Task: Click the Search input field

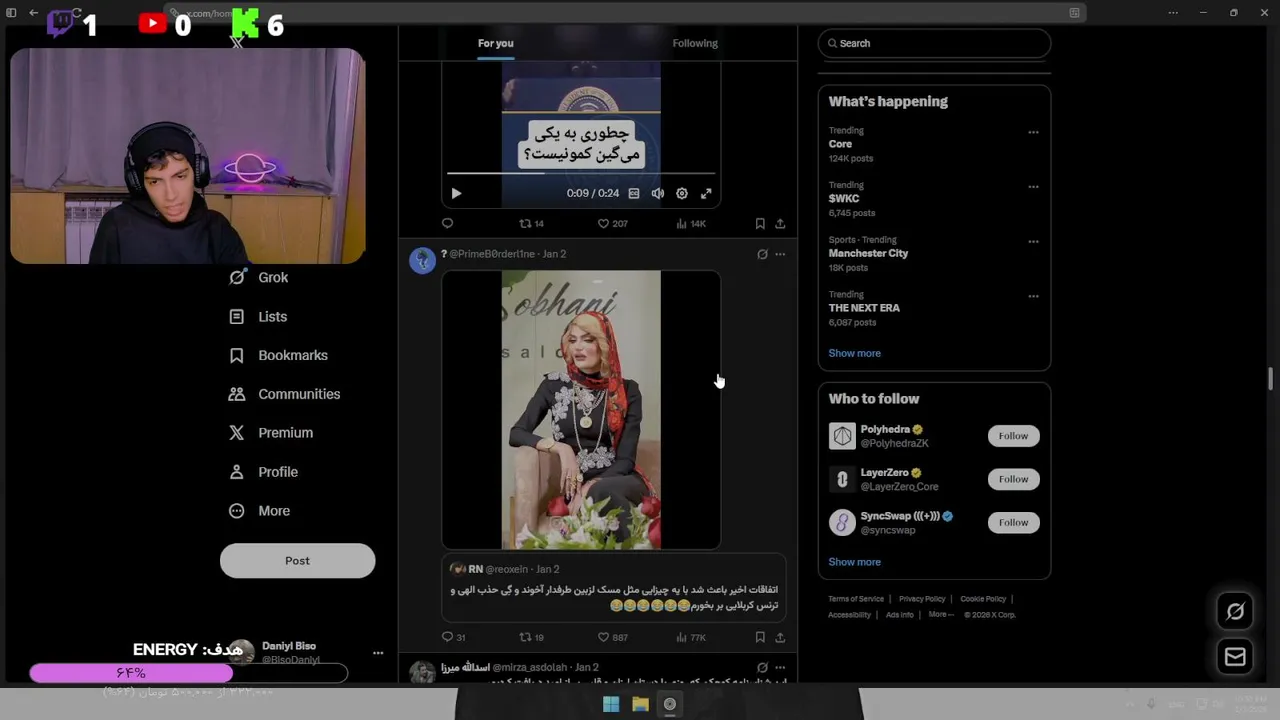Action: 934,43
